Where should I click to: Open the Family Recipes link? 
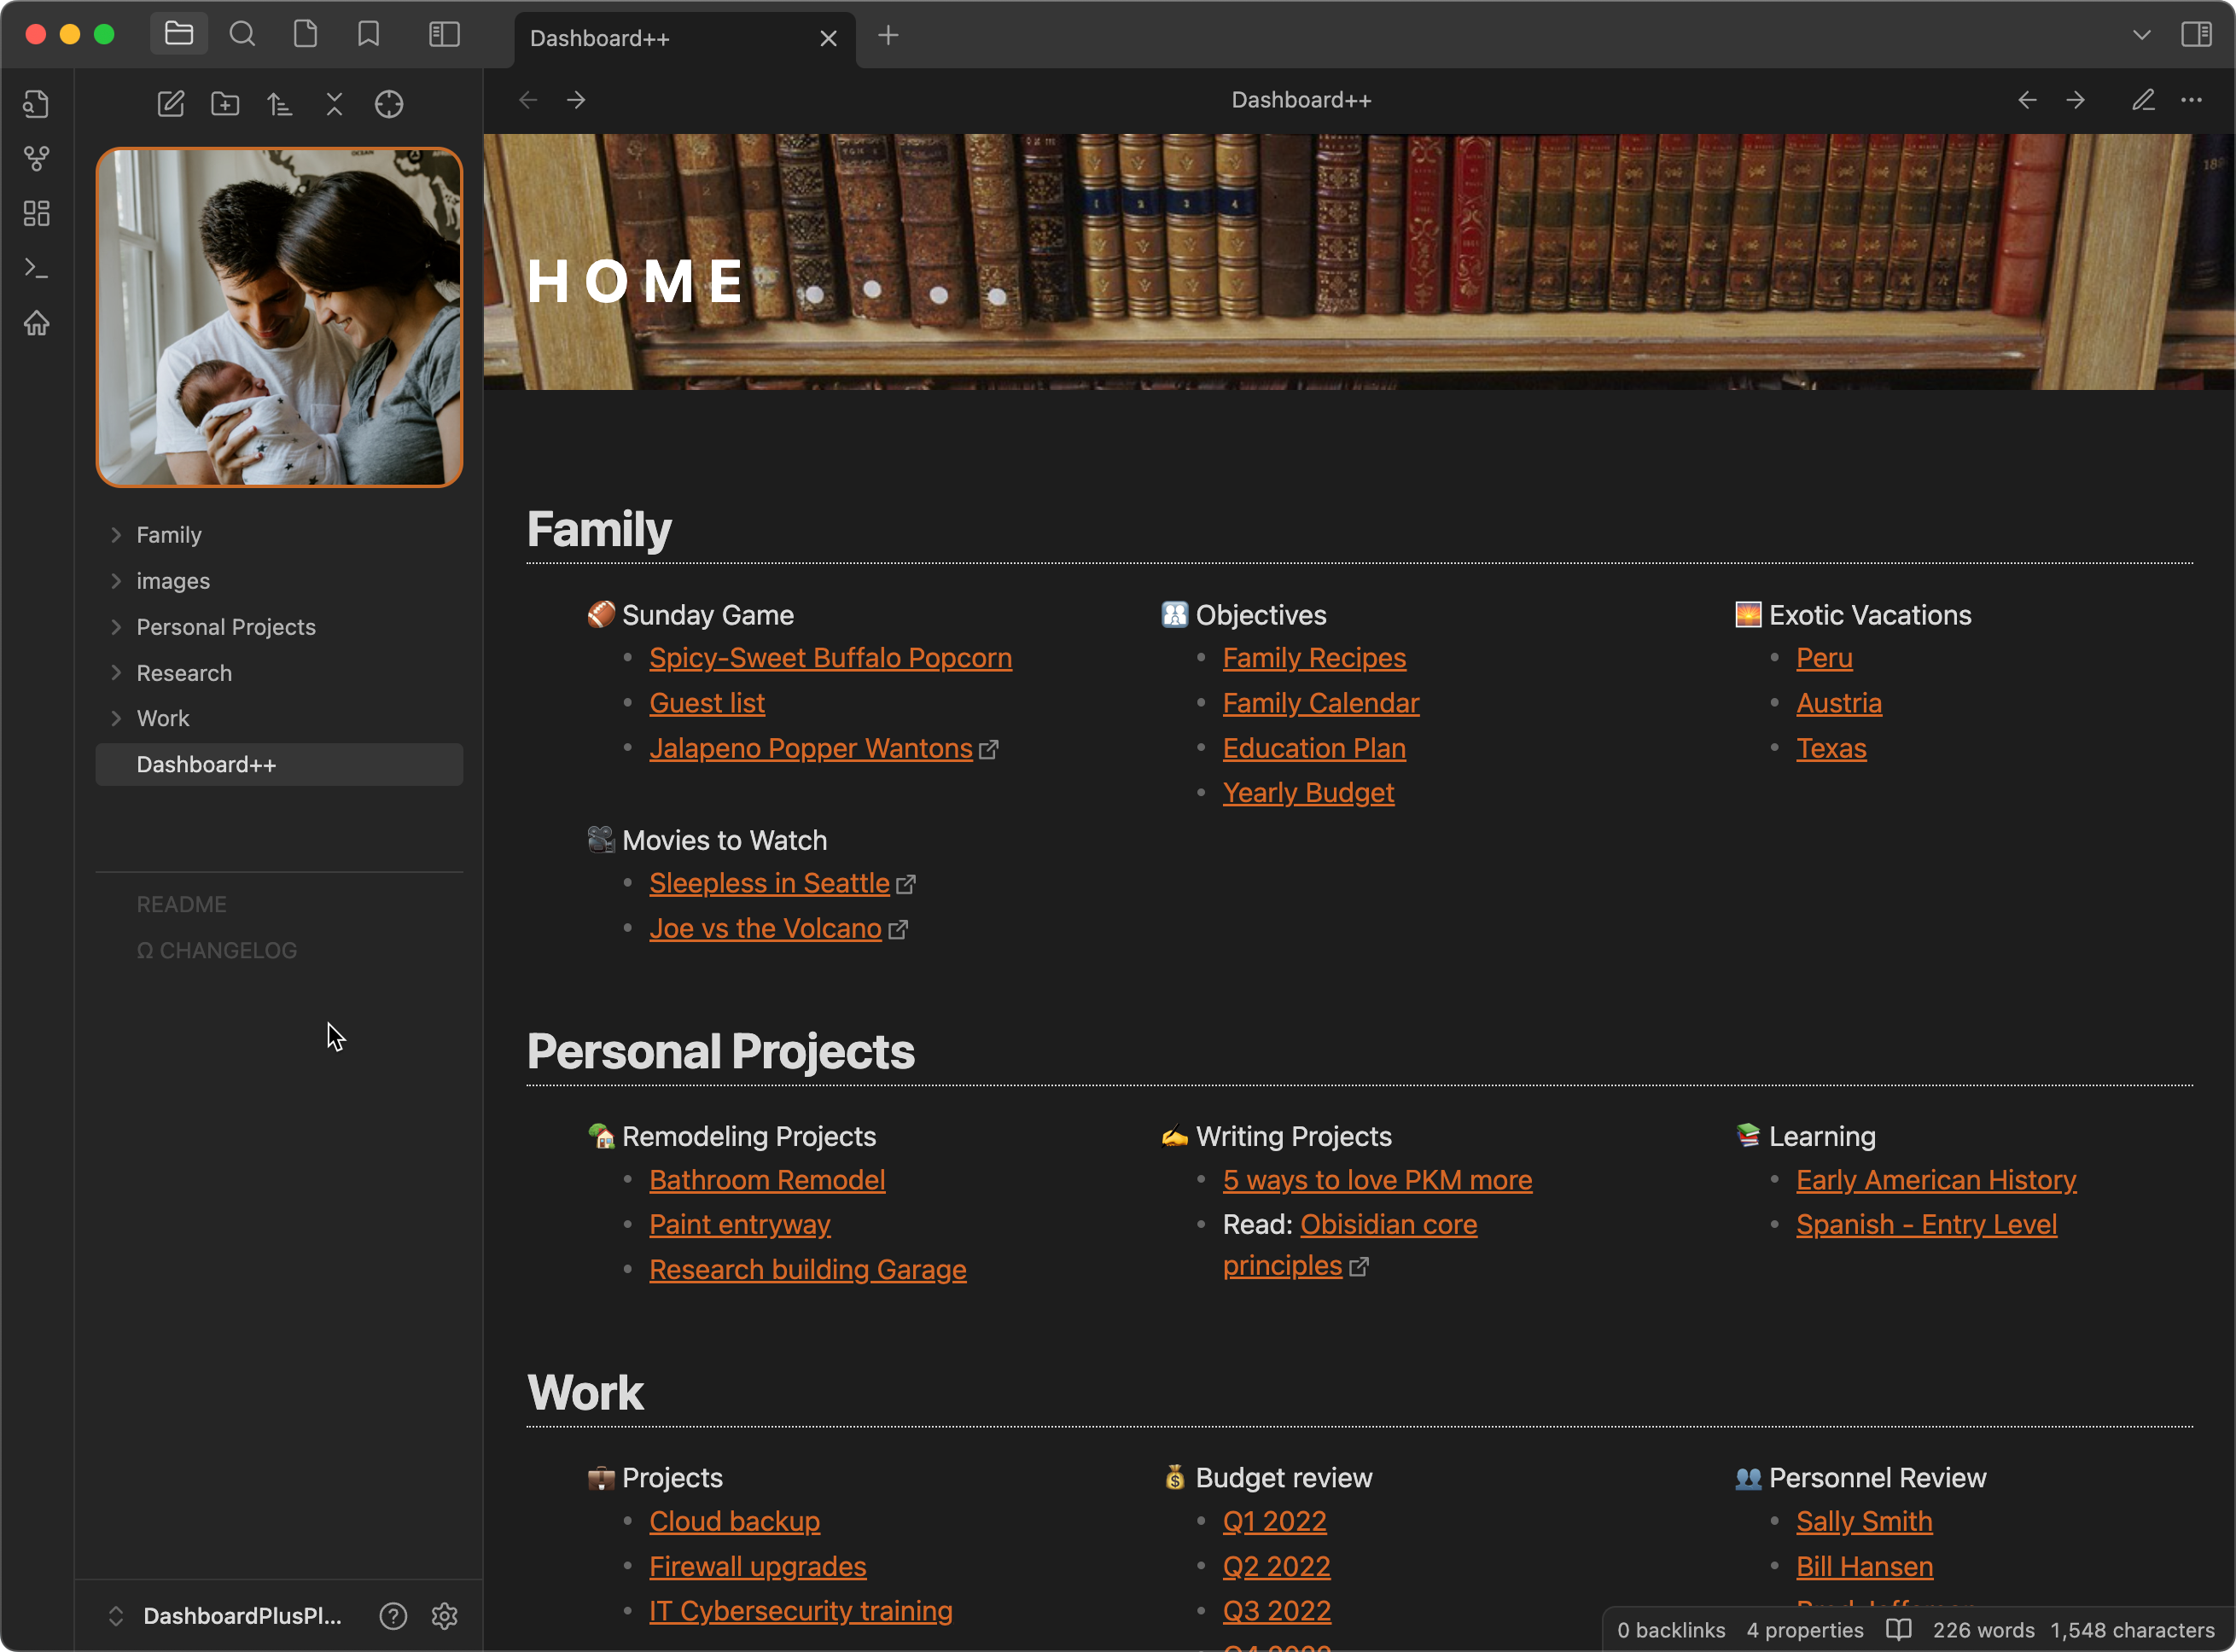pyautogui.click(x=1314, y=658)
